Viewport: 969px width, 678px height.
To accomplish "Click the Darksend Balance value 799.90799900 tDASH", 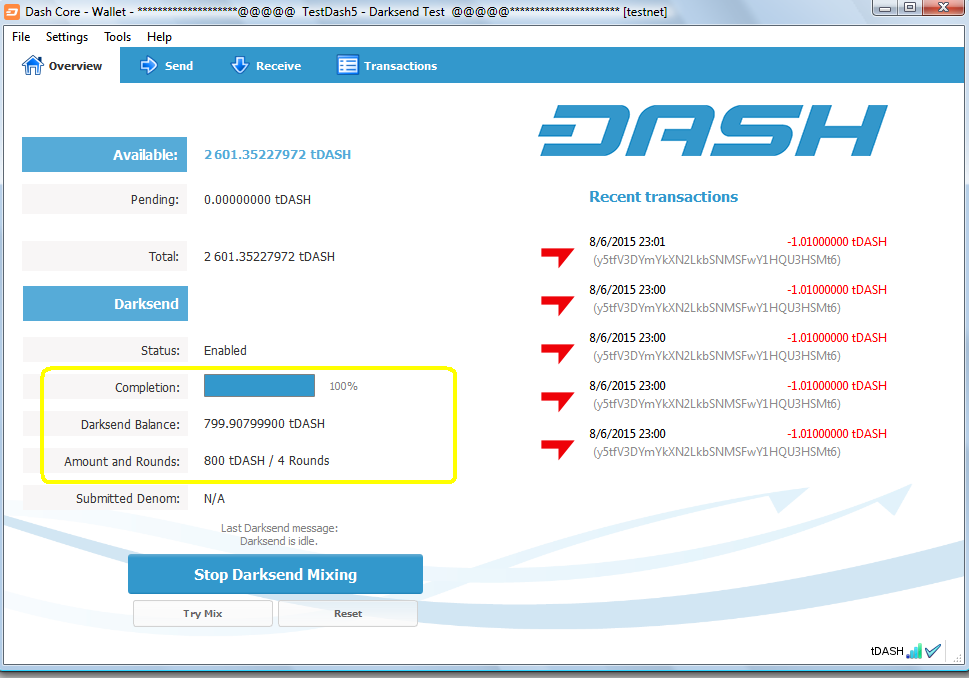I will tap(264, 423).
